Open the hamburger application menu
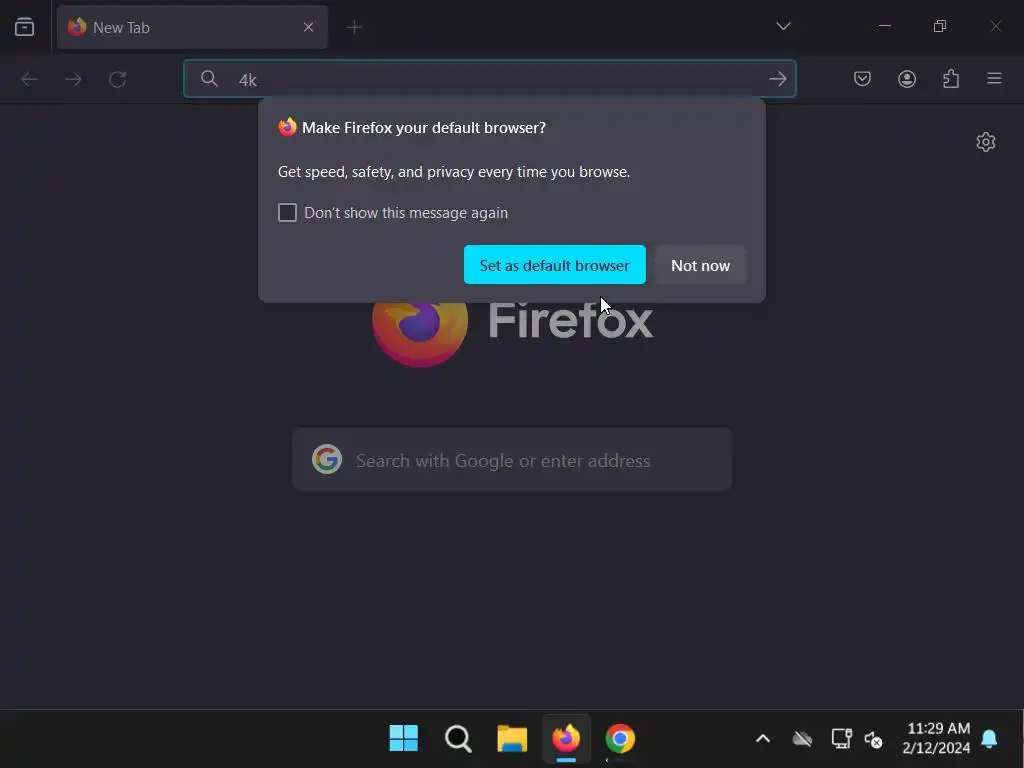1024x768 pixels. click(994, 78)
